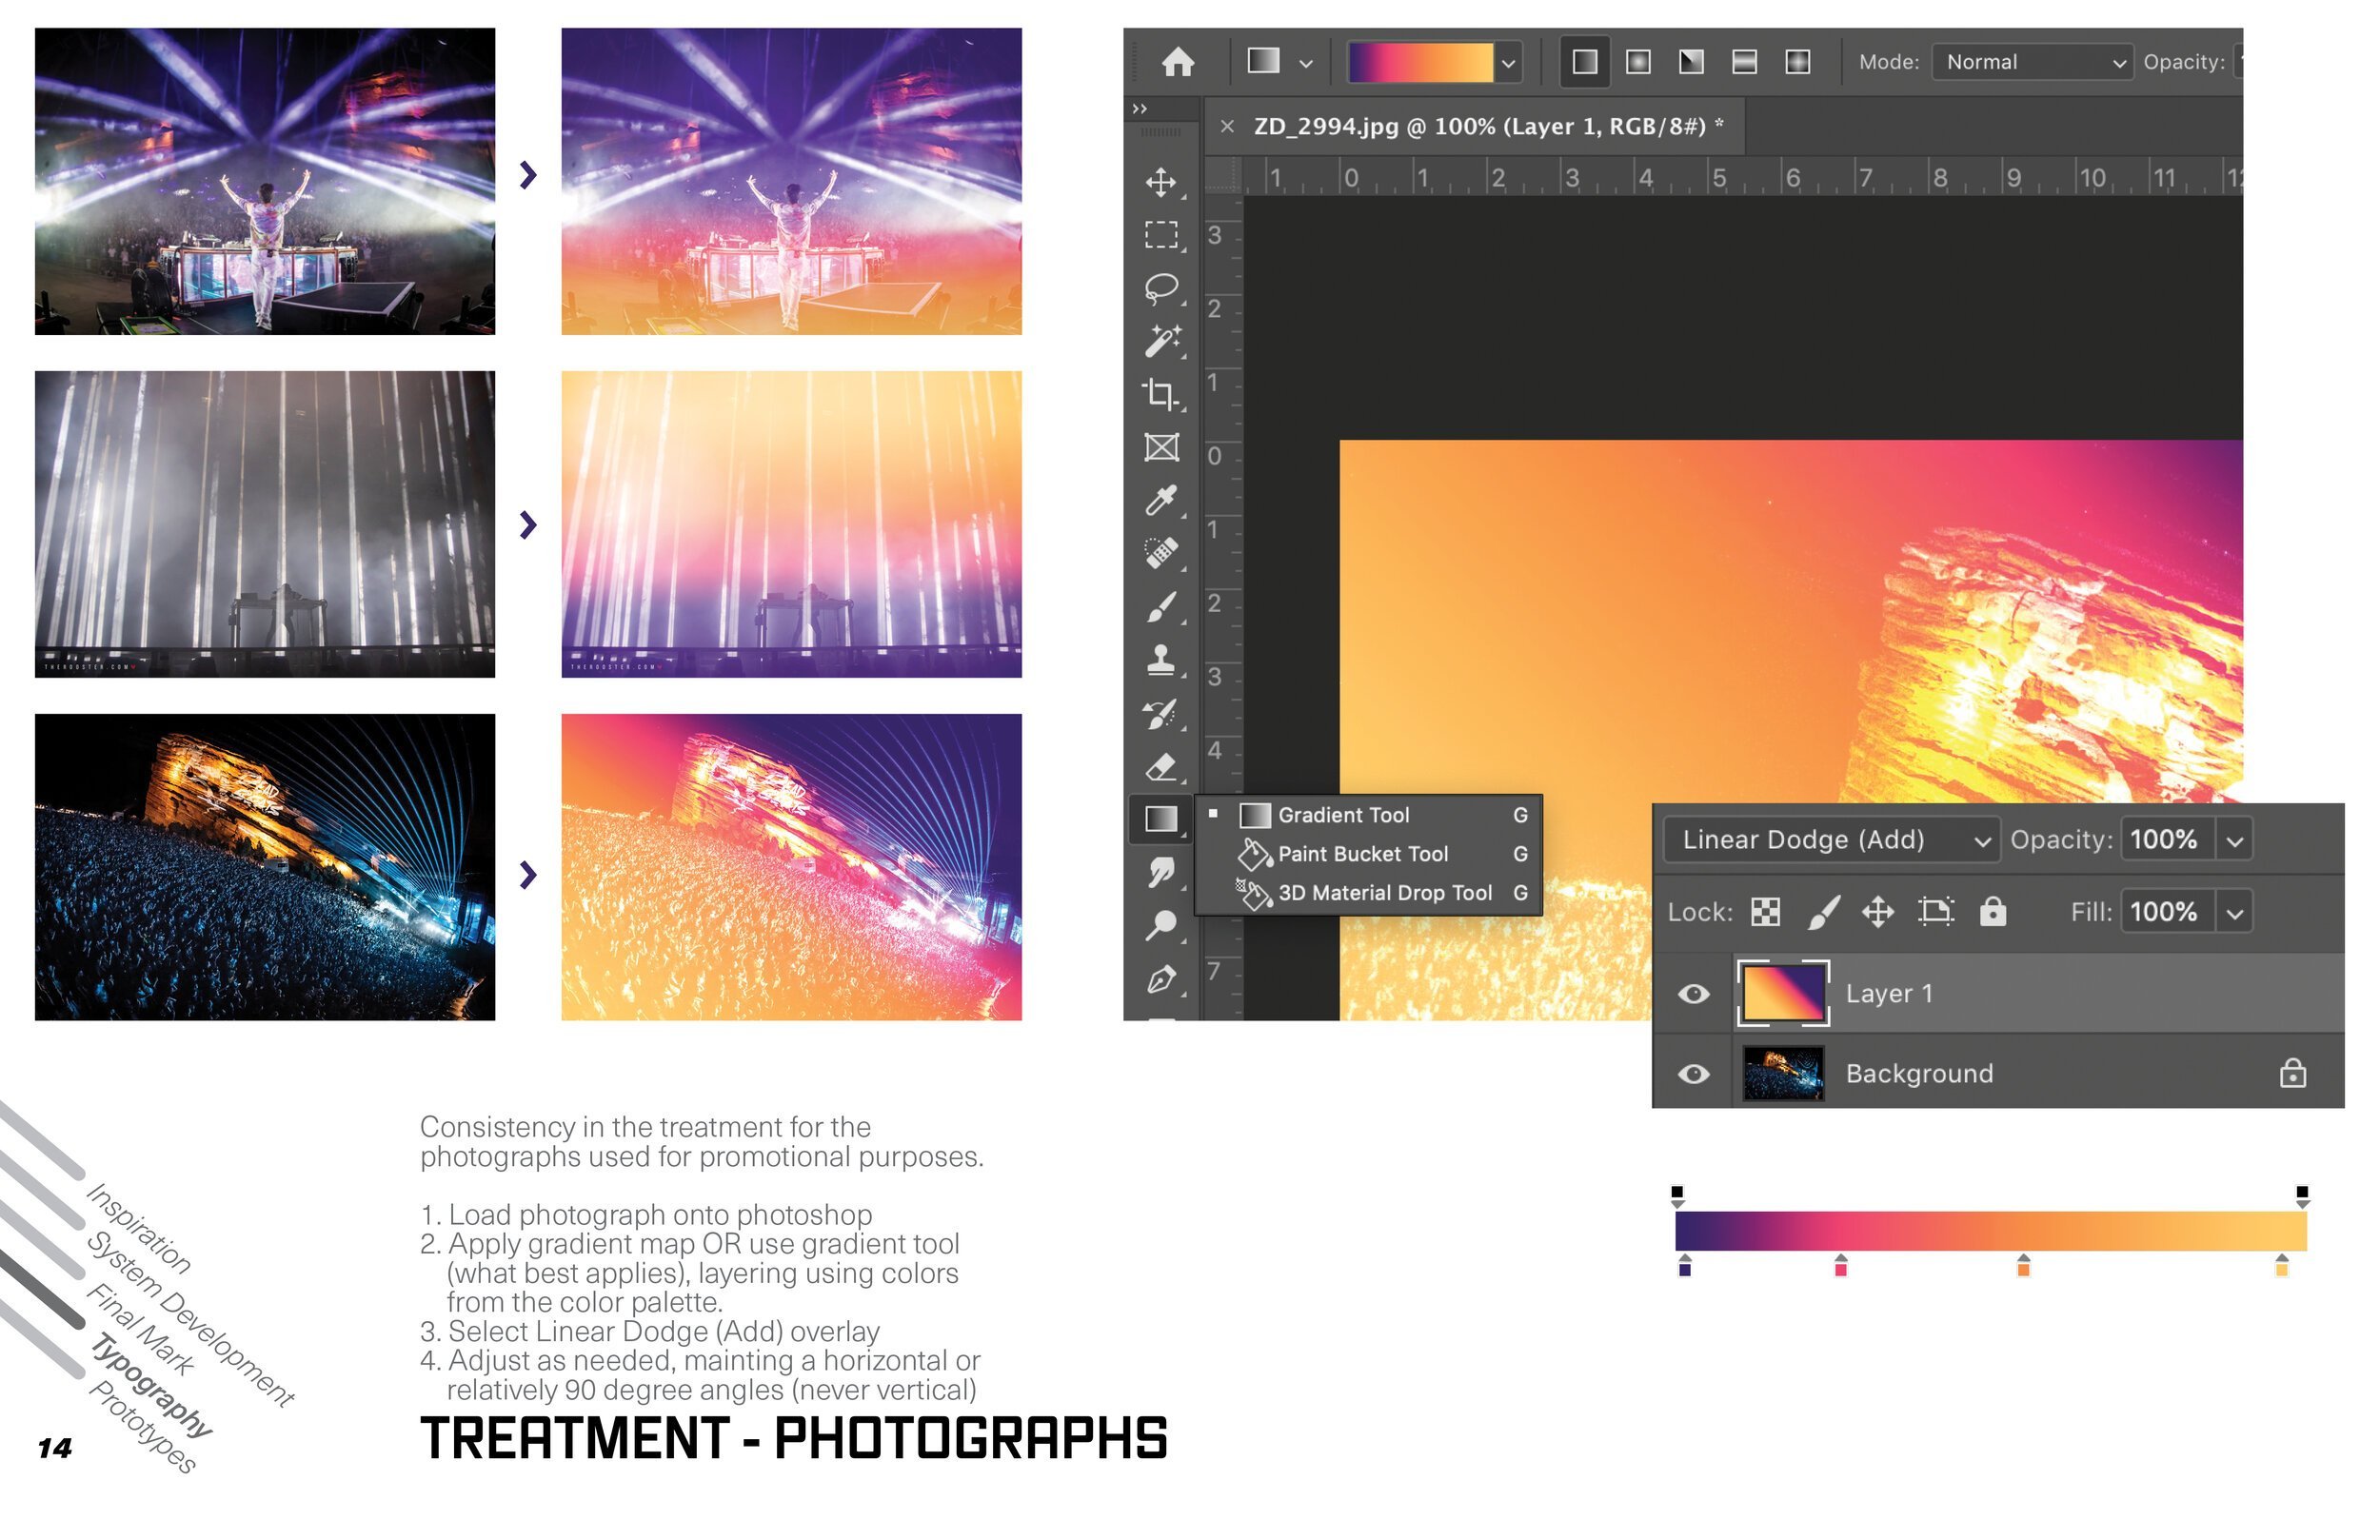Open the Mode Normal dropdown
Viewport: 2380px width, 1540px height.
click(x=2032, y=62)
